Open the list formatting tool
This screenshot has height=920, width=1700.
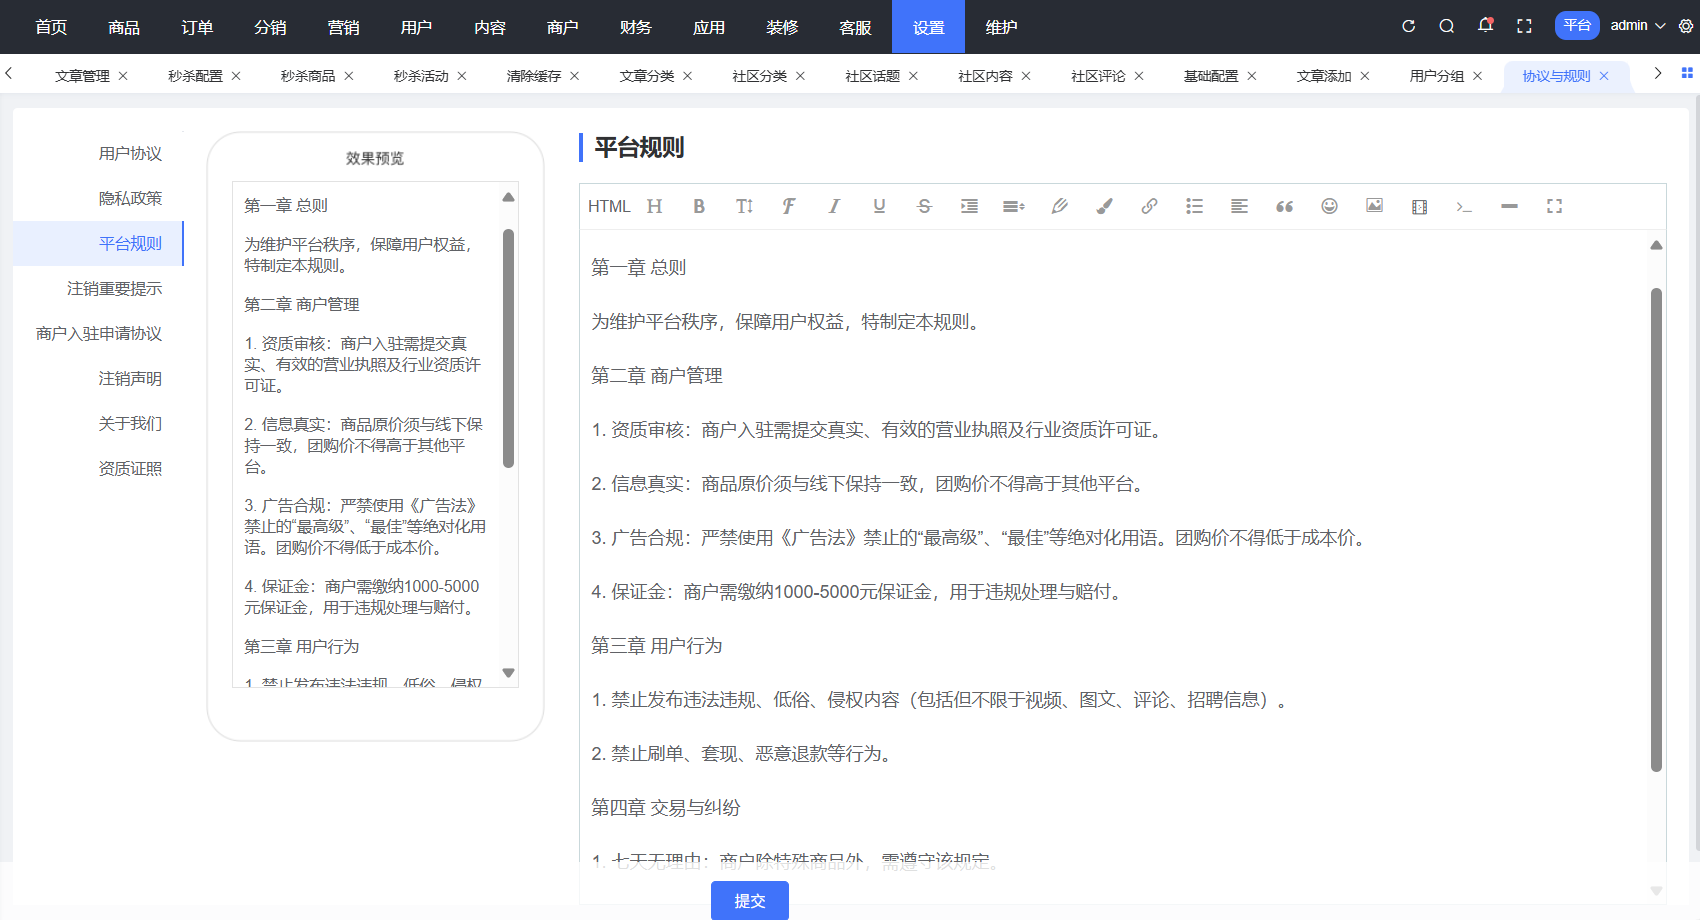[1194, 206]
